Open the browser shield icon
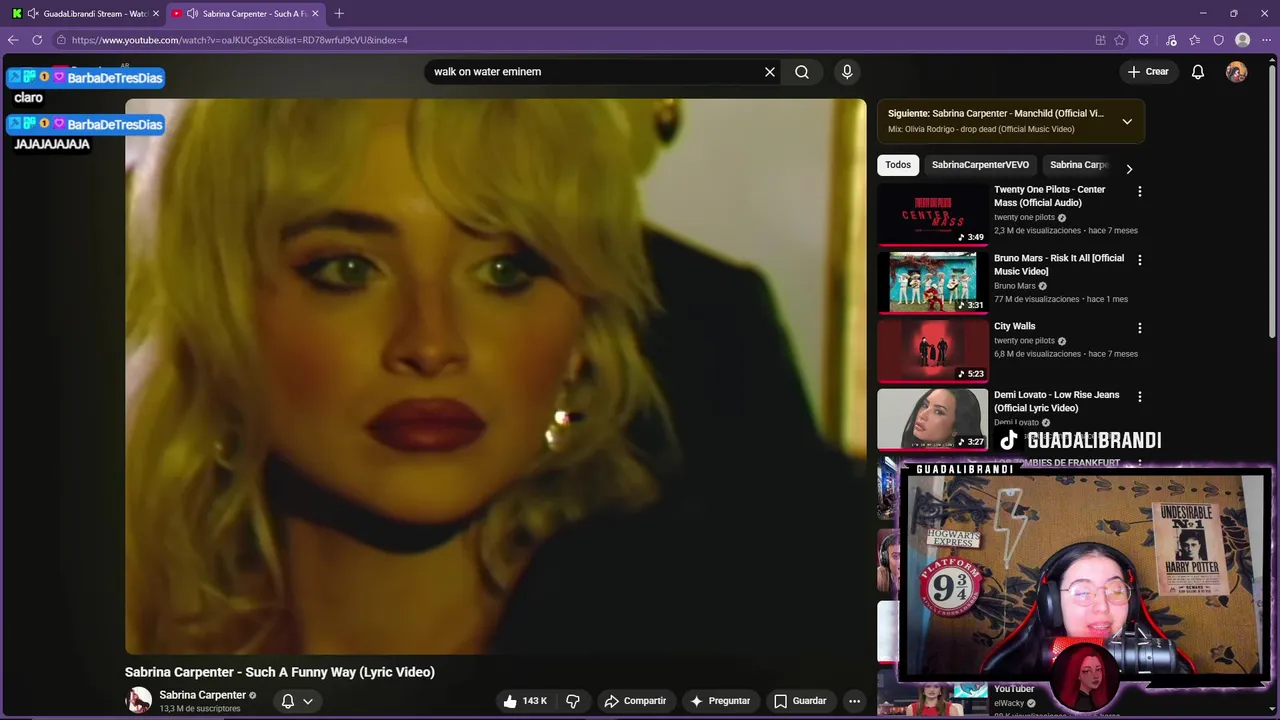 (x=1218, y=40)
